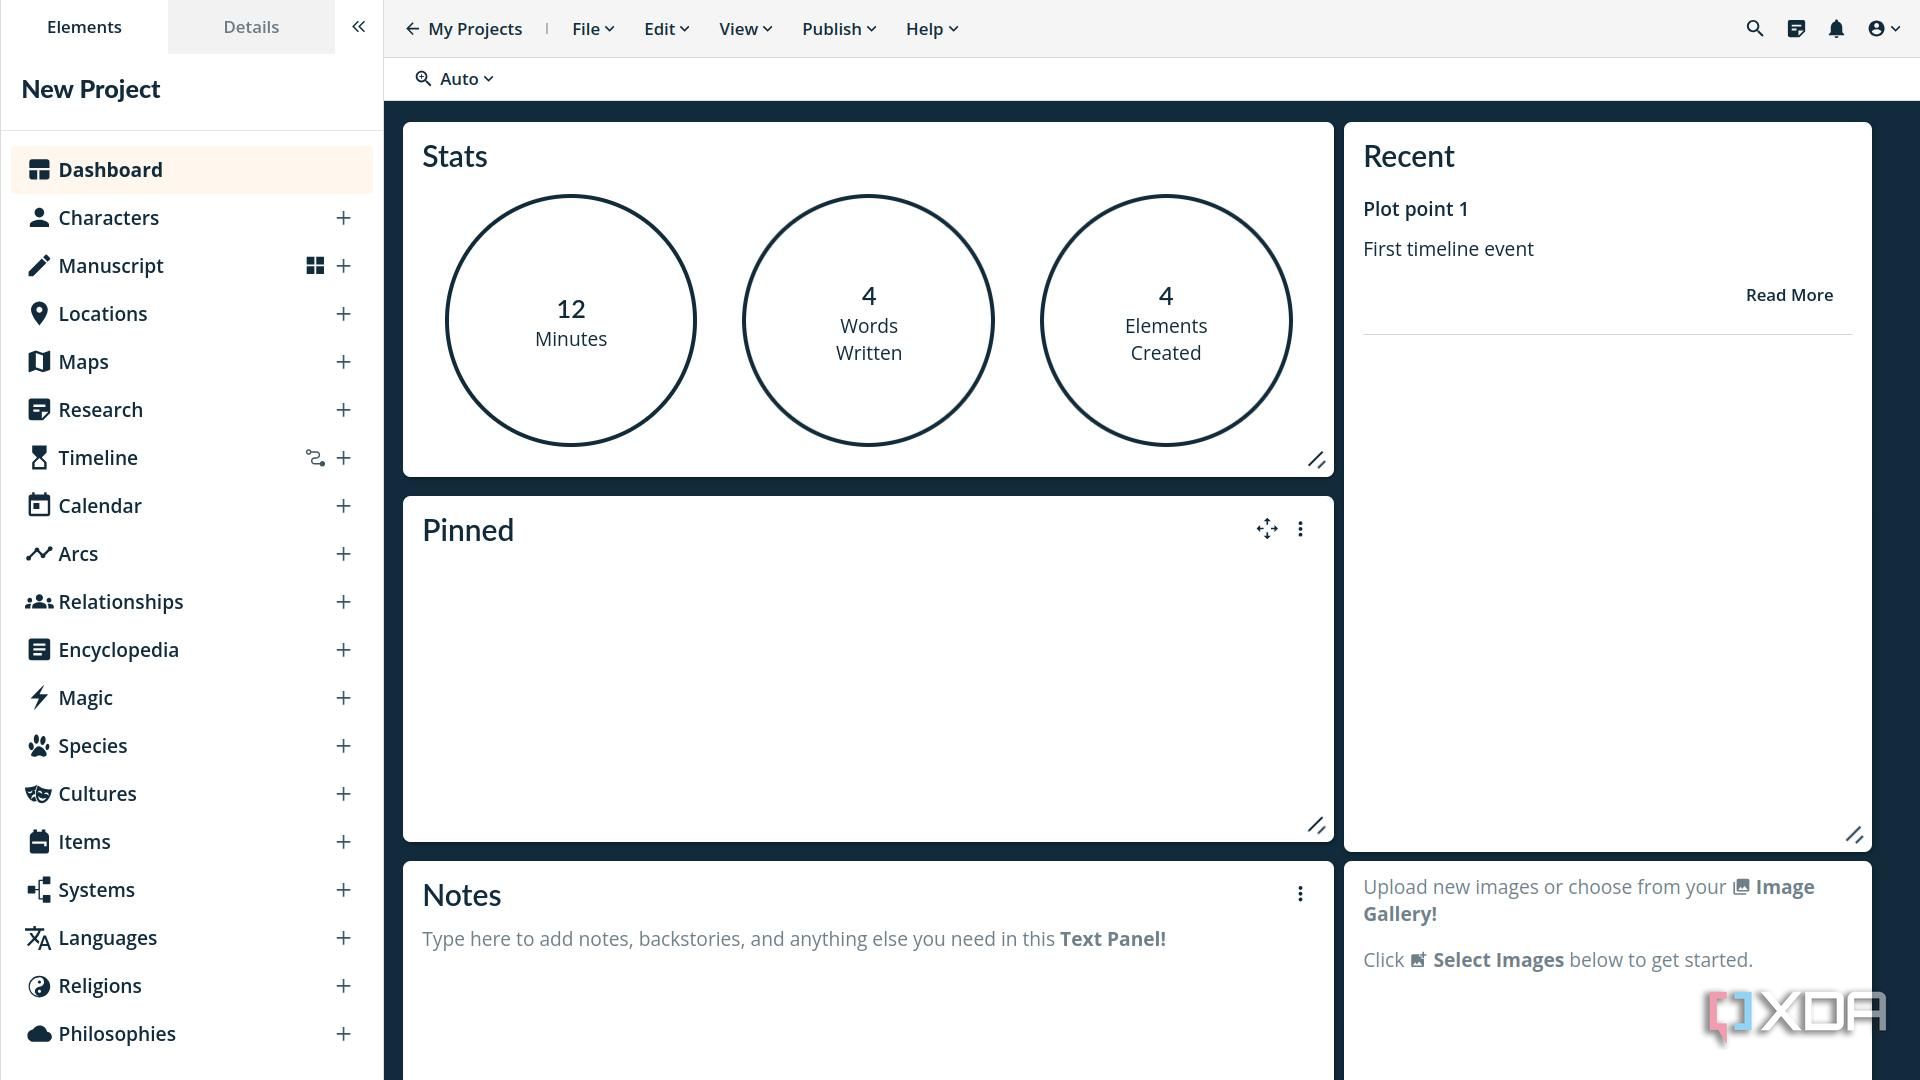The image size is (1920, 1080).
Task: Collapse the sidebar with double chevron
Action: pyautogui.click(x=358, y=27)
